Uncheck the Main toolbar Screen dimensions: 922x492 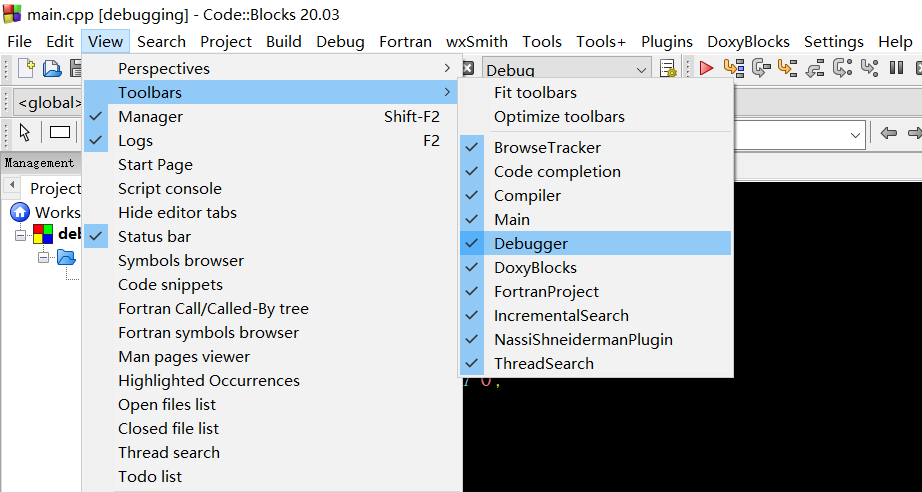(x=596, y=219)
